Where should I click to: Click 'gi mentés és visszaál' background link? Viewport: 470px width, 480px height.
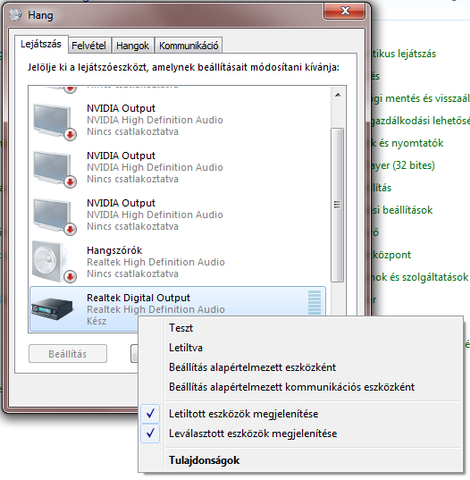[421, 99]
